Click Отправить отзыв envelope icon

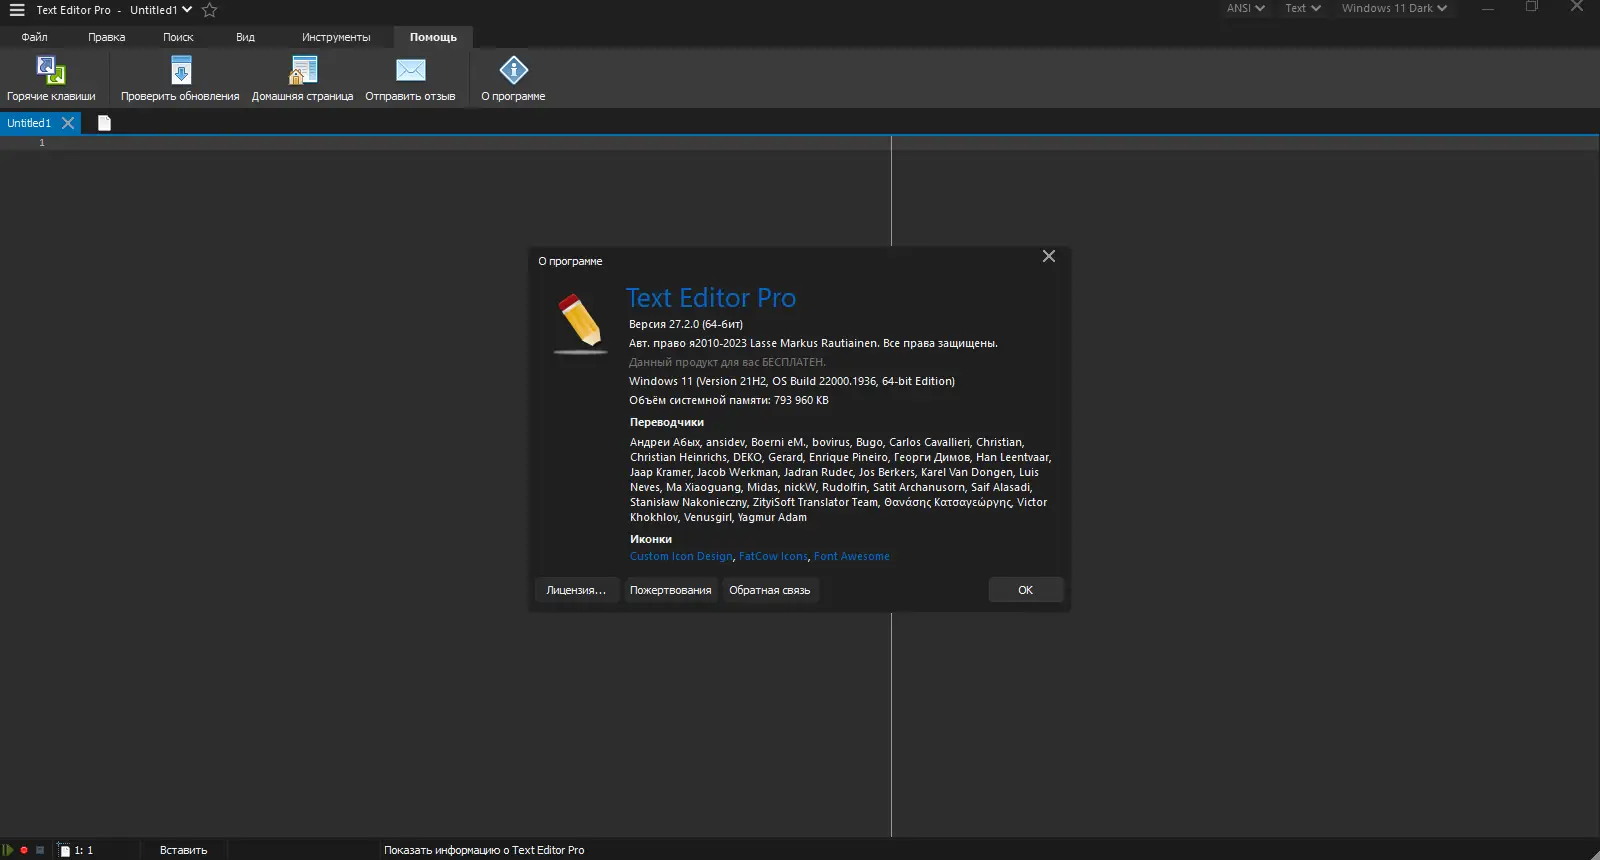click(410, 70)
